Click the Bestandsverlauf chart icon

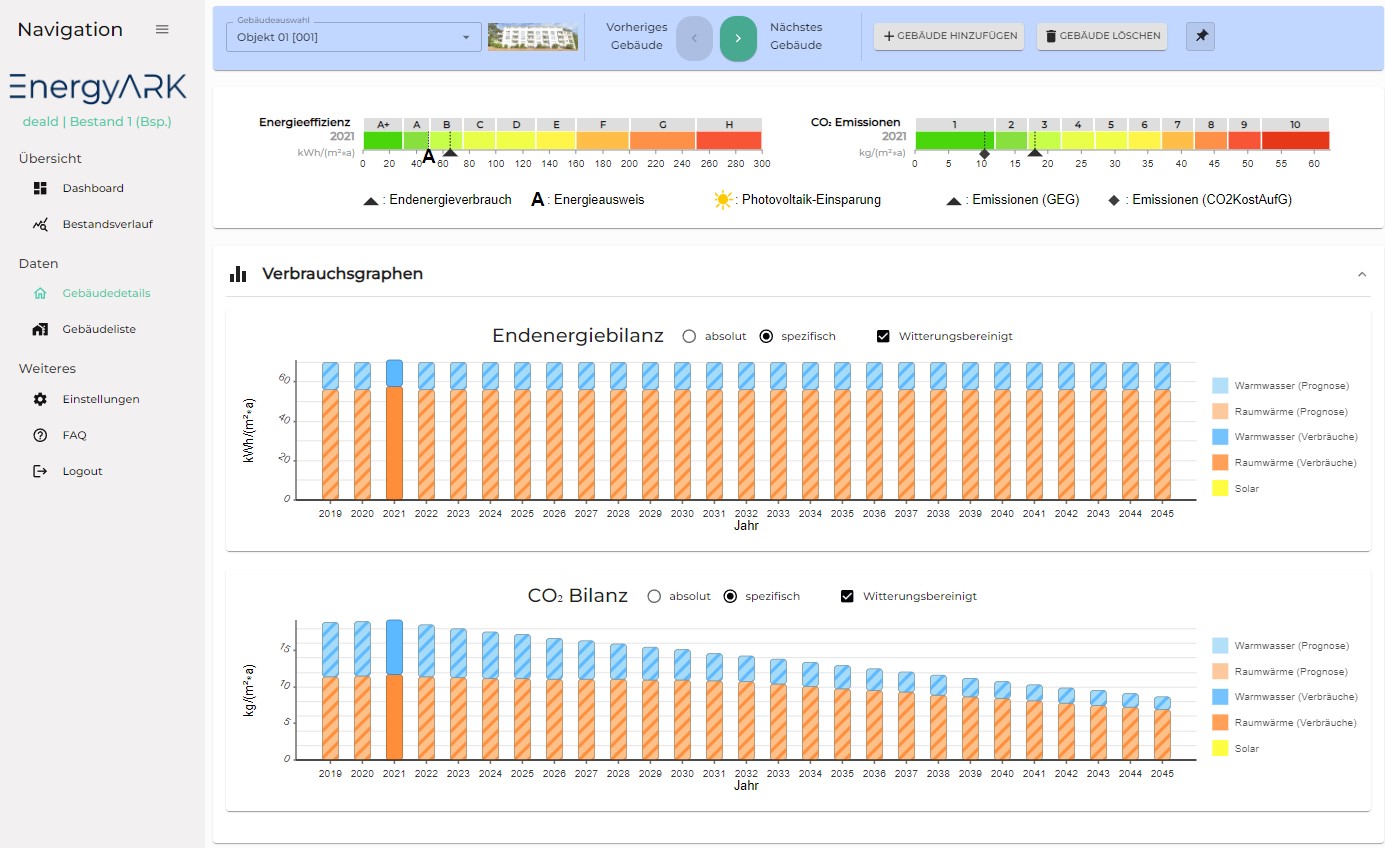click(40, 224)
